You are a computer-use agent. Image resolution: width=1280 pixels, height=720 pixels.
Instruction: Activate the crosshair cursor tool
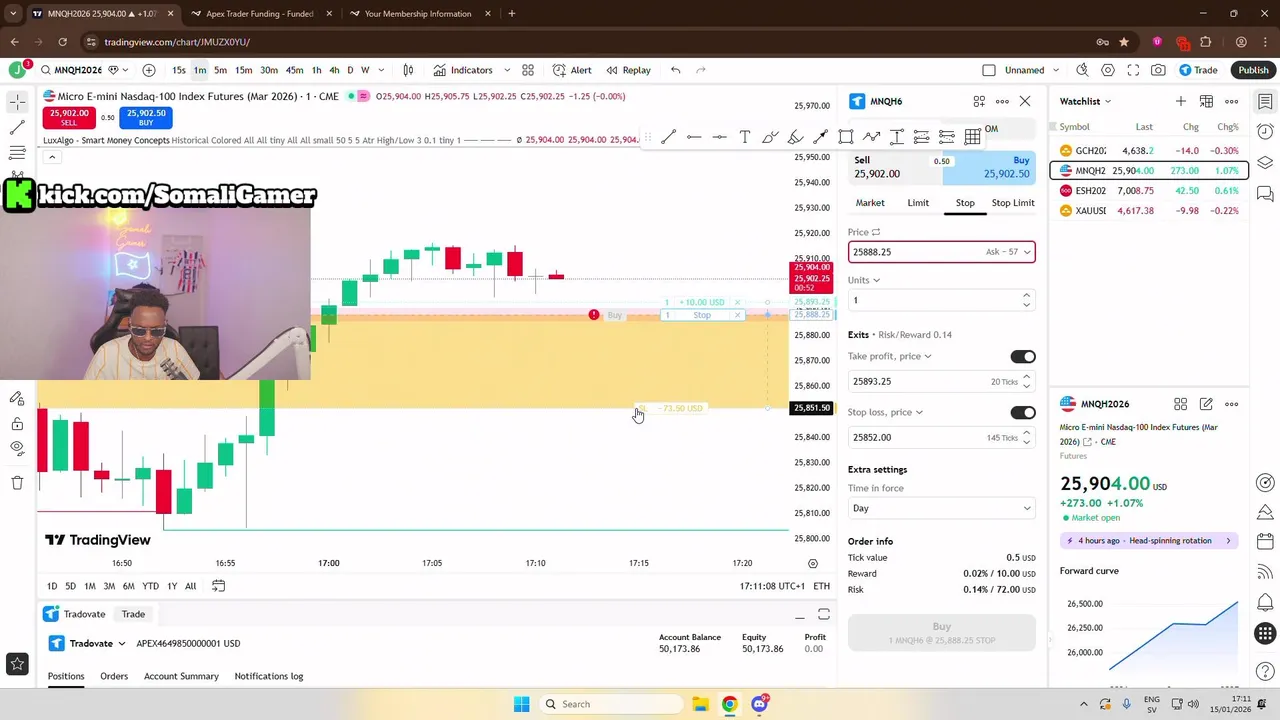(x=17, y=102)
